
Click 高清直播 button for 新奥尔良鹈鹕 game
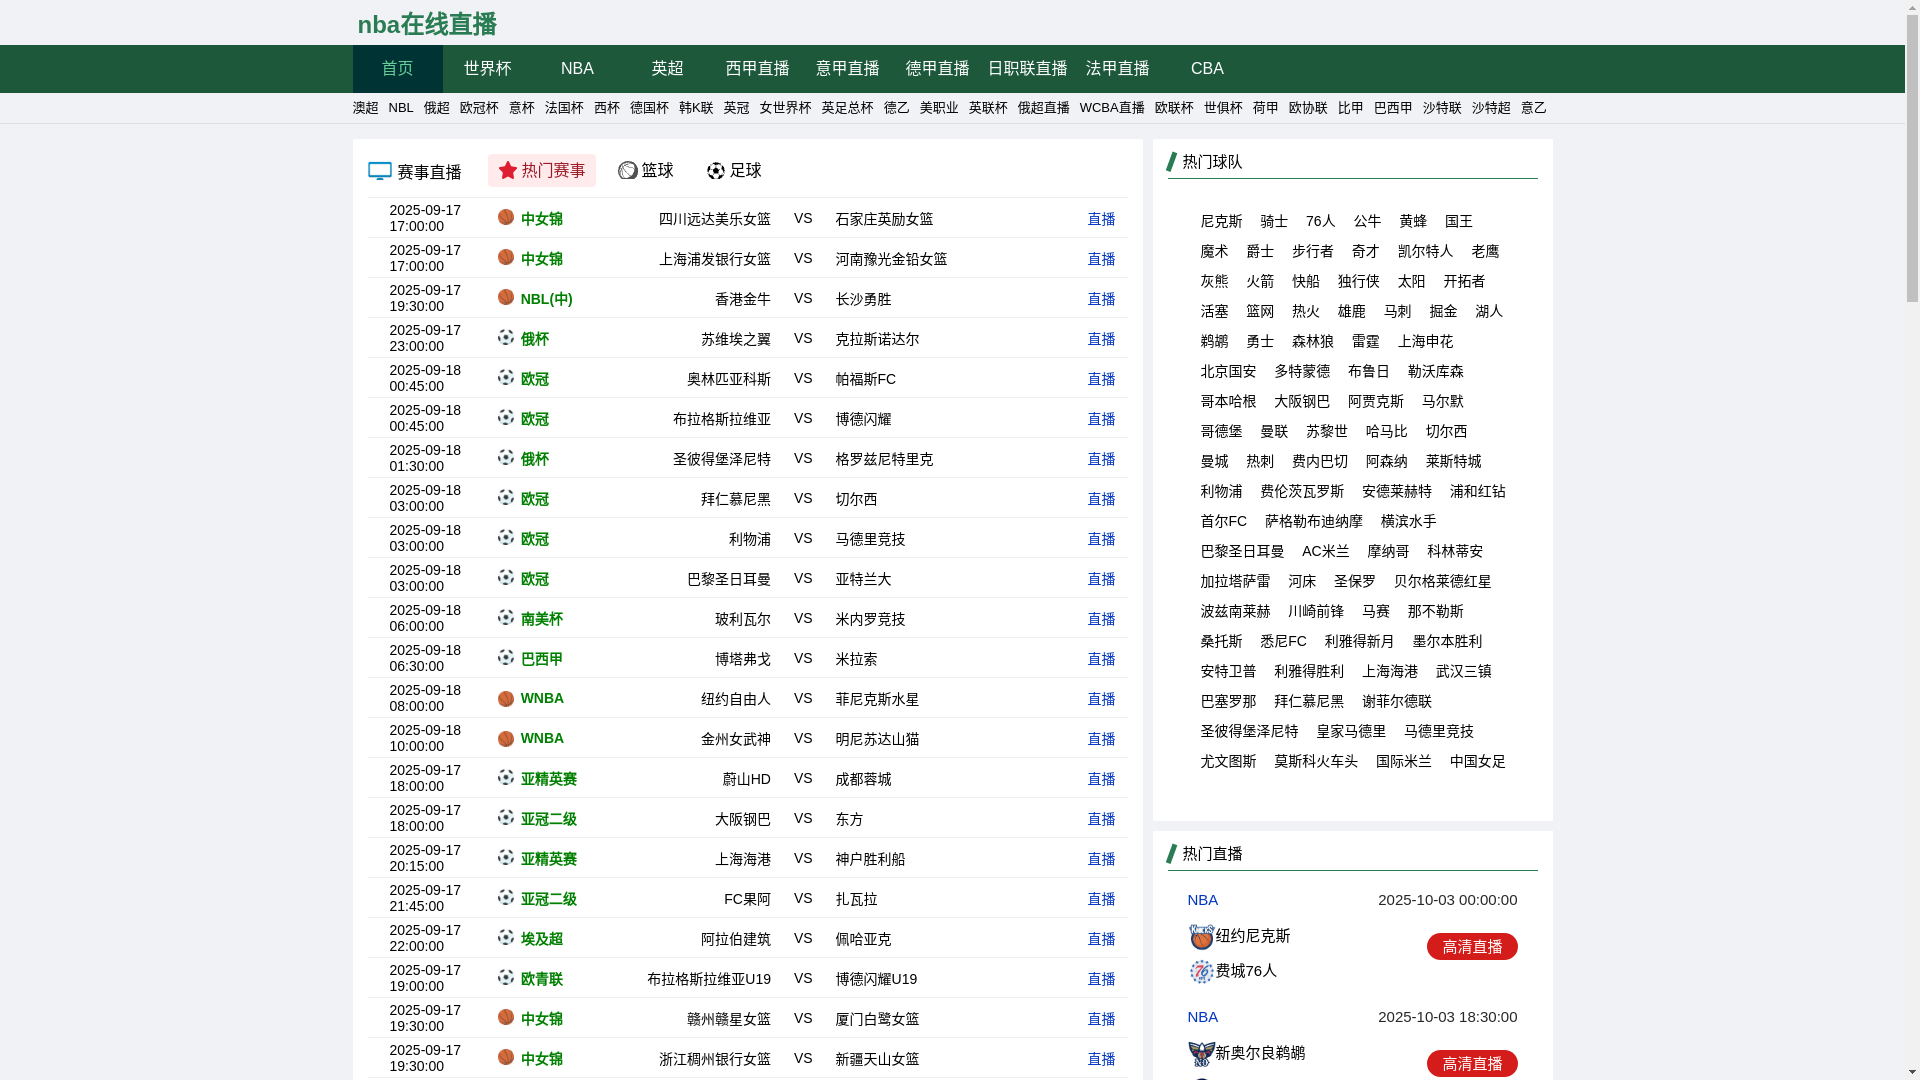1472,1064
